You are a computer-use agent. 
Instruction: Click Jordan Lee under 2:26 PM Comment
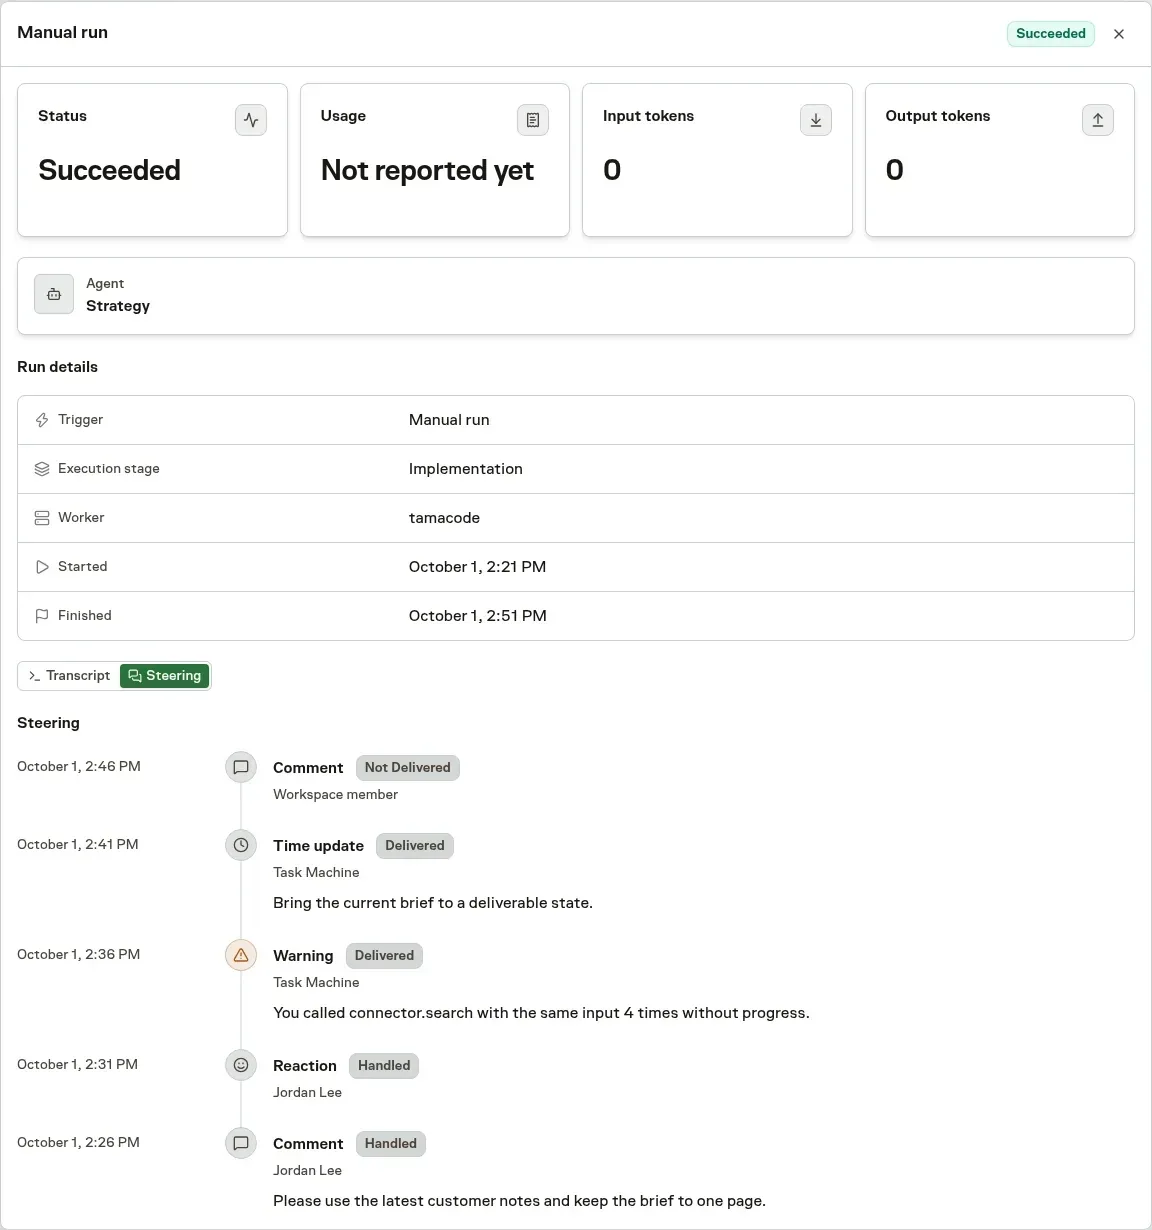[x=307, y=1170]
